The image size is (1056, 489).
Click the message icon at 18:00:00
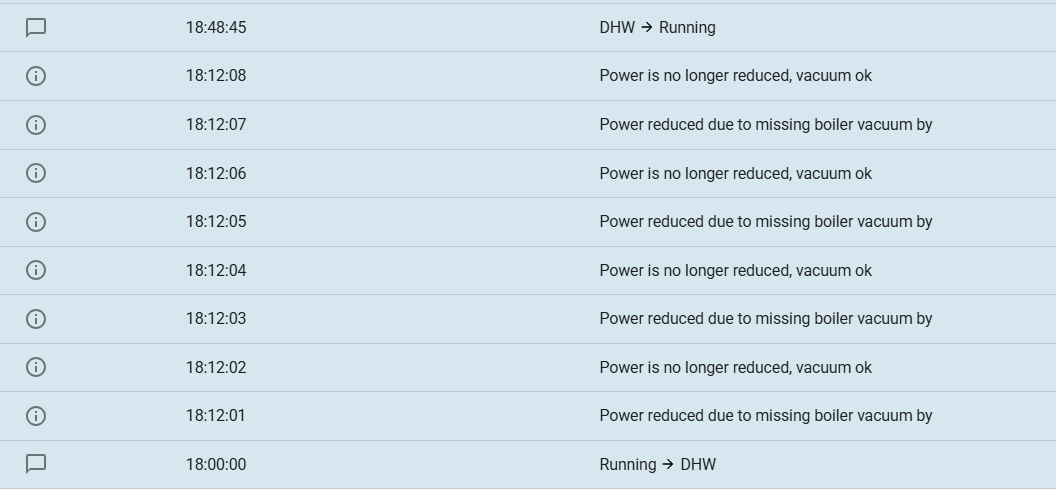(36, 464)
